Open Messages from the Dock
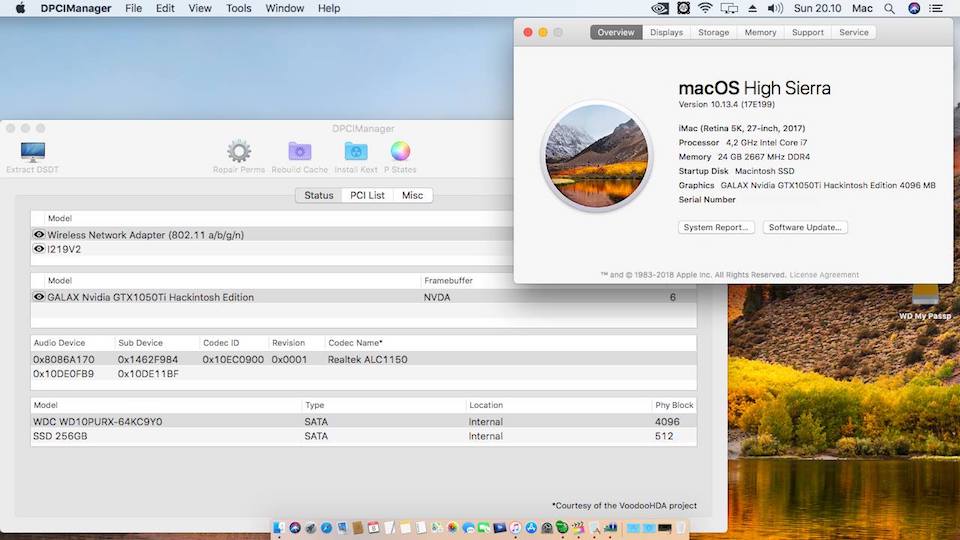The width and height of the screenshot is (960, 540). 469,527
